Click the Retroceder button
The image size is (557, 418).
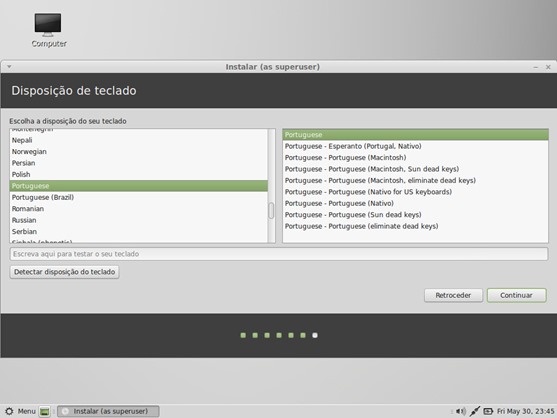453,295
